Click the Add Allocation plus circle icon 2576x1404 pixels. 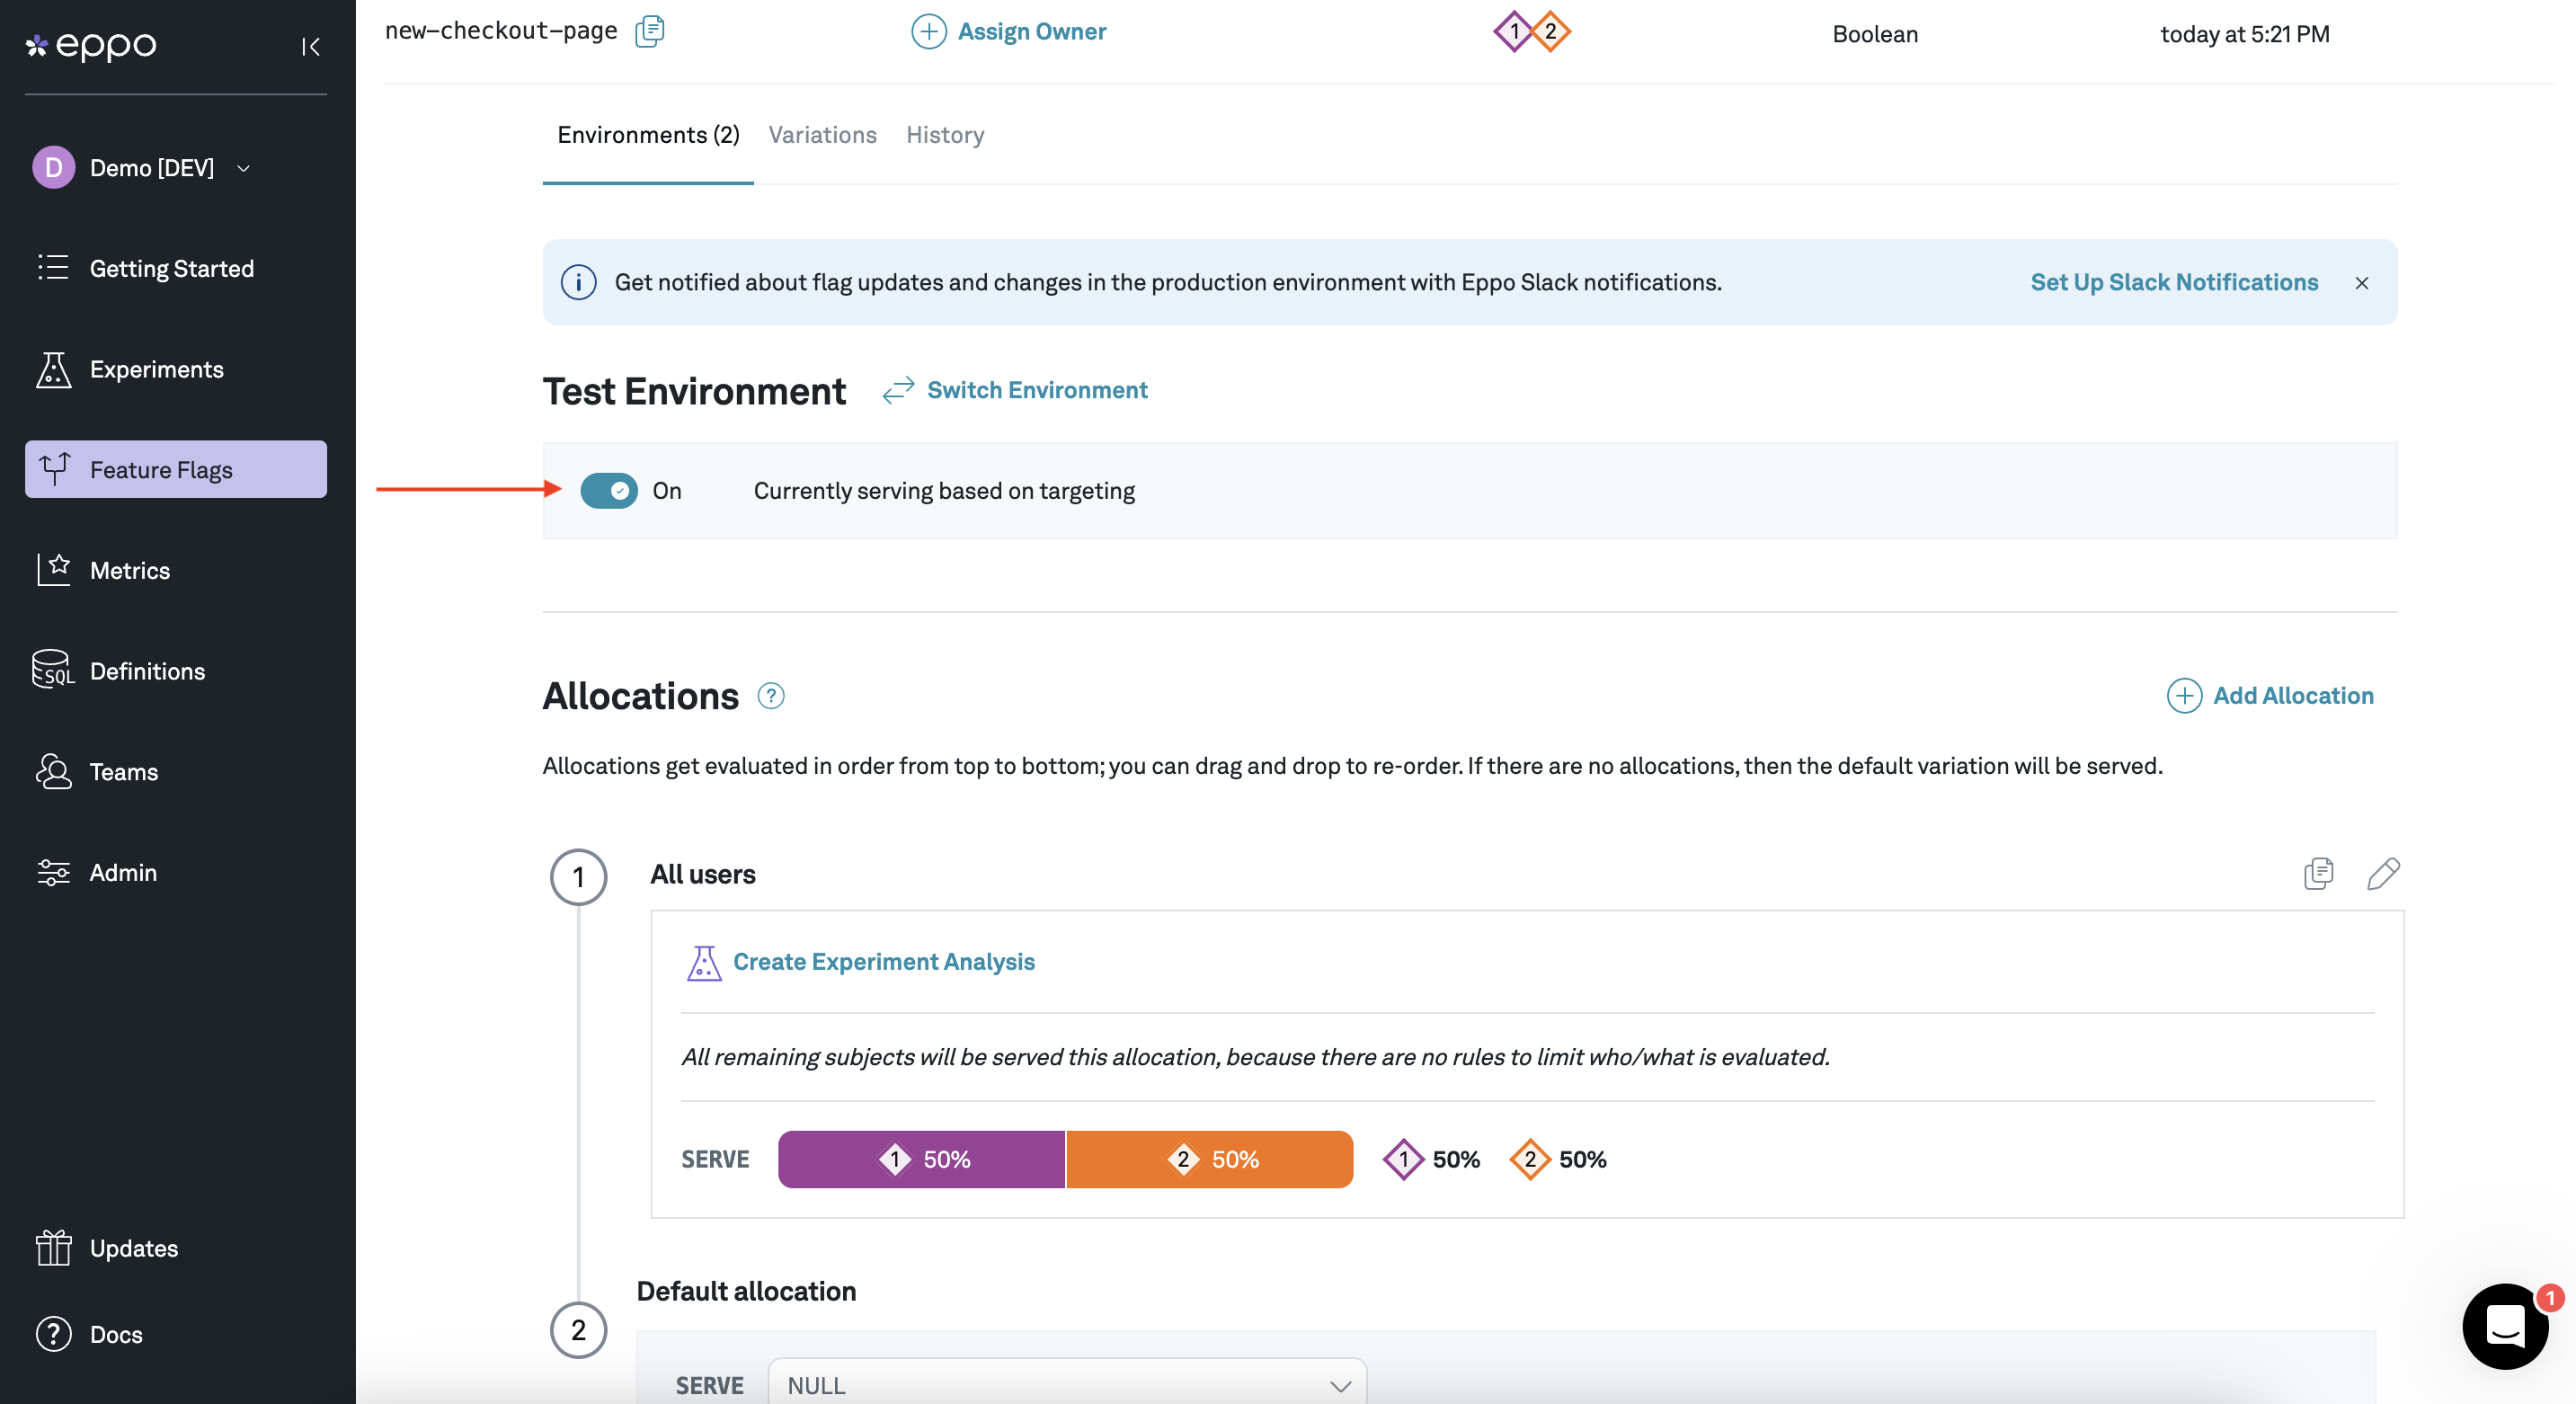[2184, 696]
